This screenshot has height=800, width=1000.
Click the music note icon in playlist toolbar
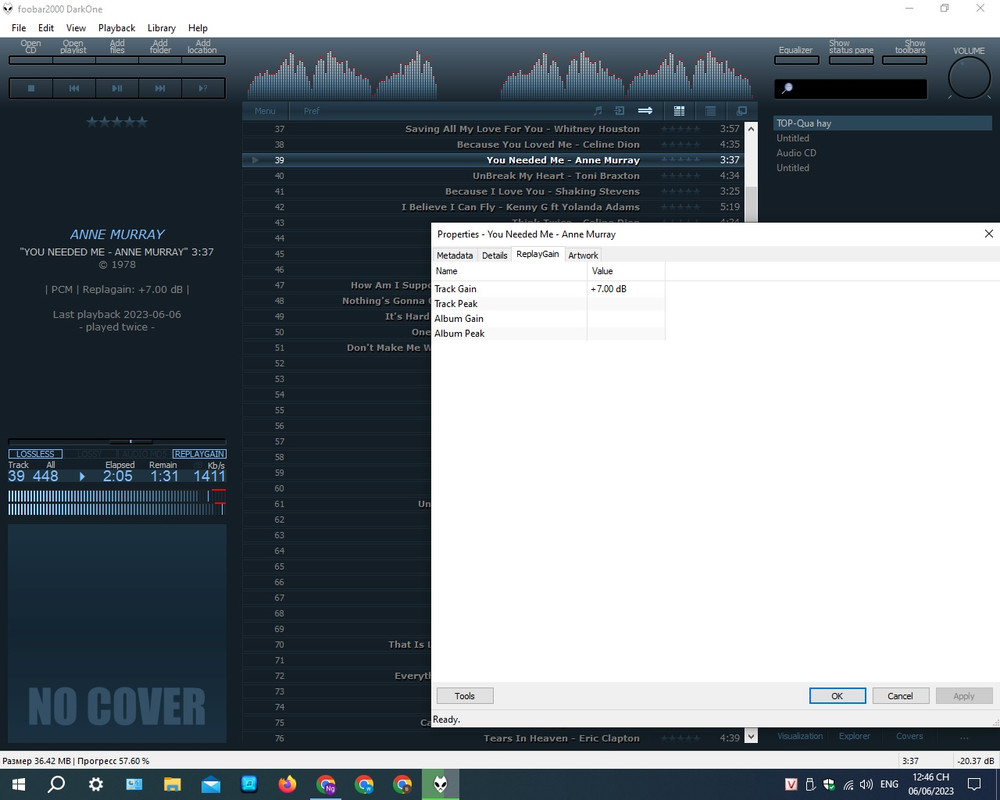598,110
